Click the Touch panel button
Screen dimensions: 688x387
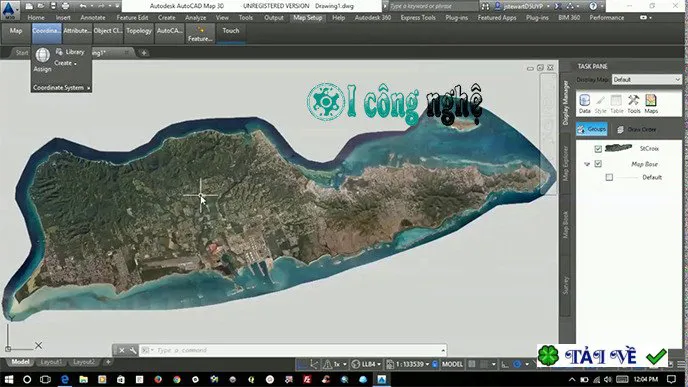click(x=231, y=33)
